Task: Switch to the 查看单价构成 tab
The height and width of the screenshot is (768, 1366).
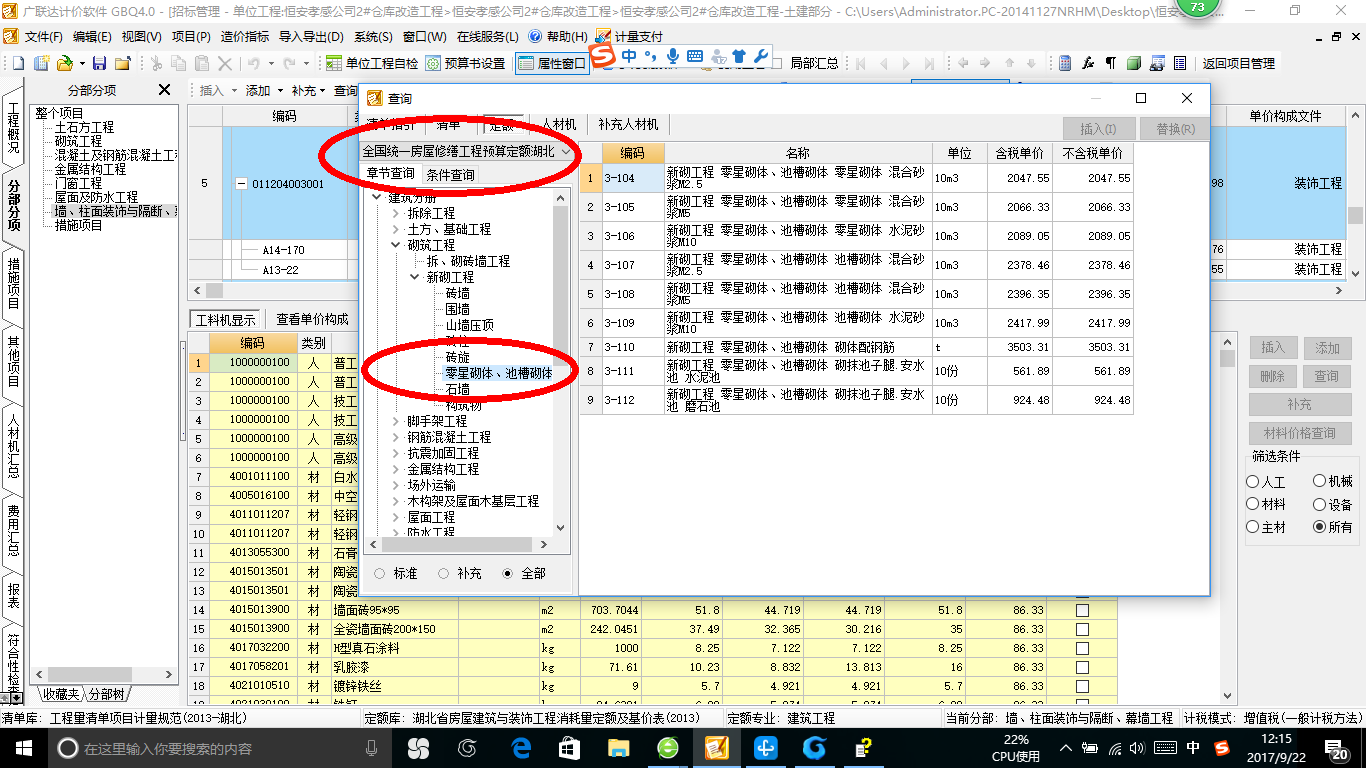Action: (x=312, y=319)
